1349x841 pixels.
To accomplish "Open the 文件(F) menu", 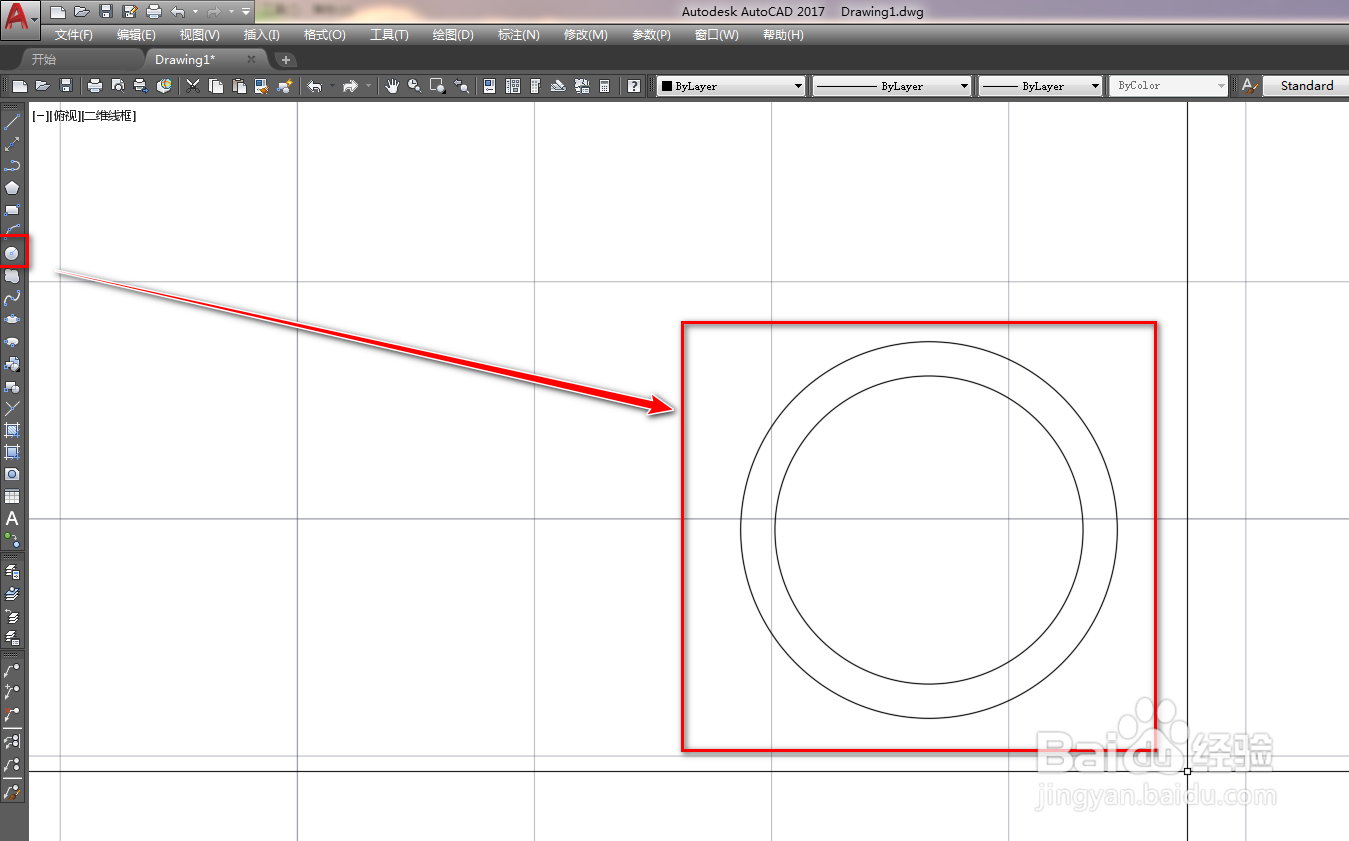I will coord(74,35).
